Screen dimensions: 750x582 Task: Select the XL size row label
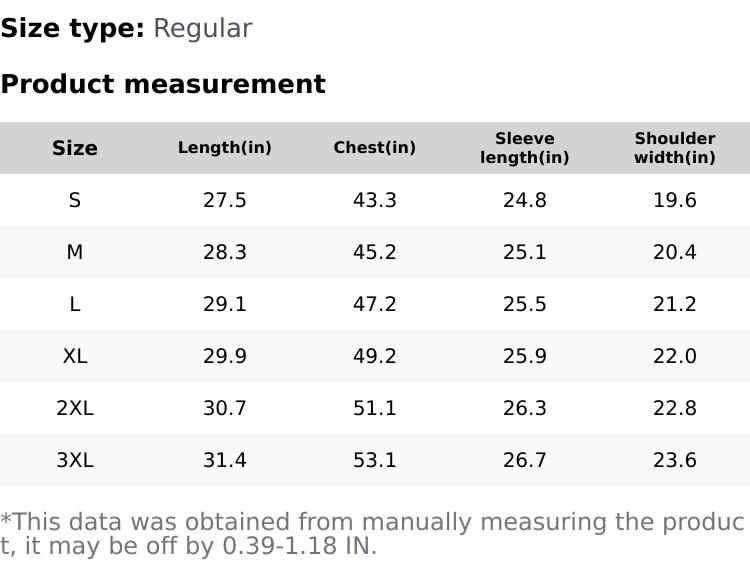click(x=75, y=356)
